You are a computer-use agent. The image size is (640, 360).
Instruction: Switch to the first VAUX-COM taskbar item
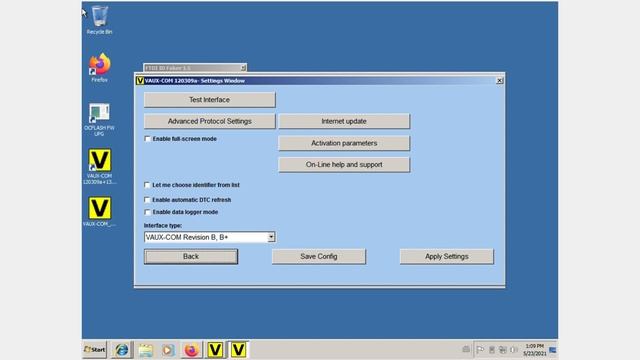215,350
